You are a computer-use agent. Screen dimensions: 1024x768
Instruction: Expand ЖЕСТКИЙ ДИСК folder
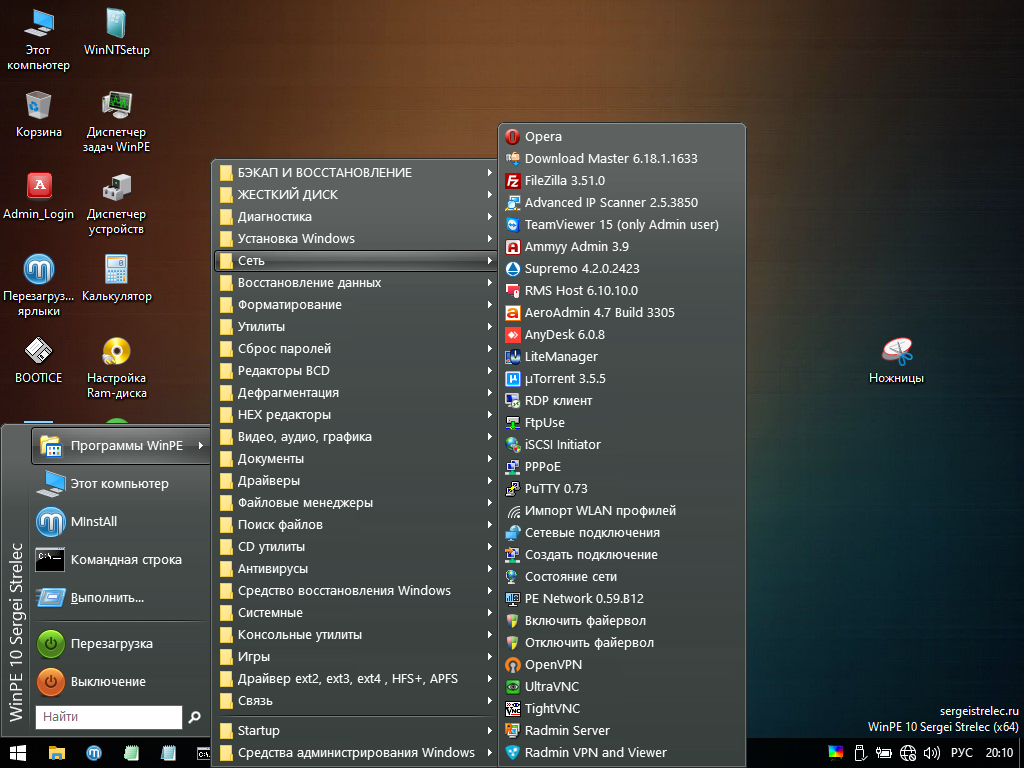click(x=356, y=195)
